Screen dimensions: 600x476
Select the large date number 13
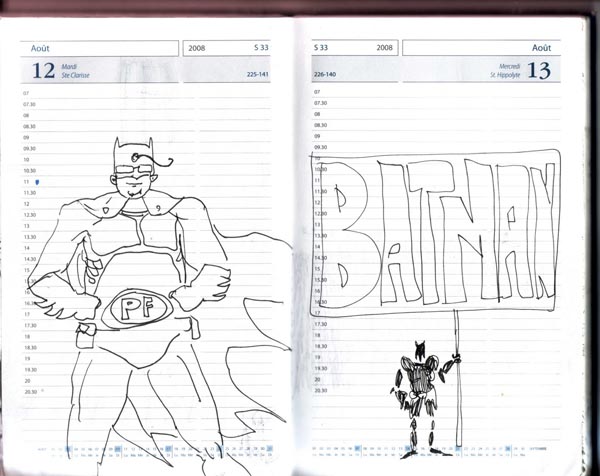[x=539, y=70]
